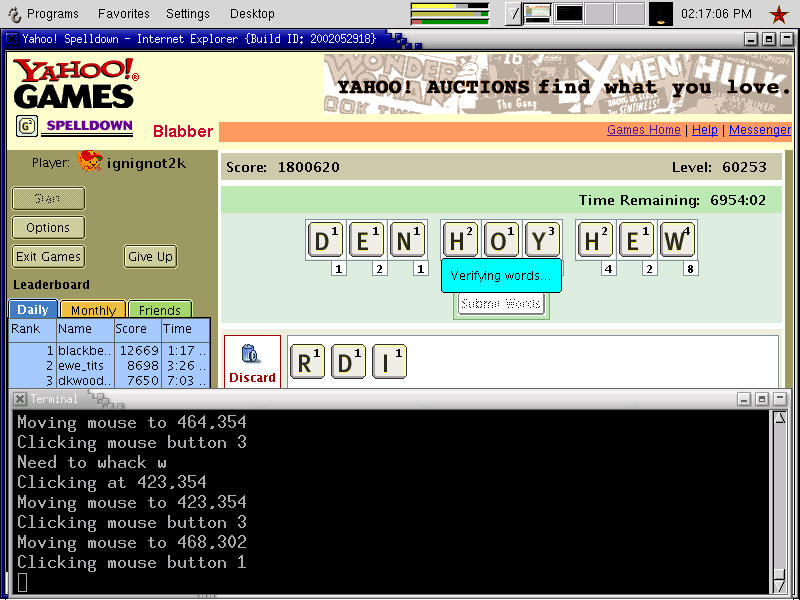Click the Score column header in leaderboard

[x=137, y=329]
